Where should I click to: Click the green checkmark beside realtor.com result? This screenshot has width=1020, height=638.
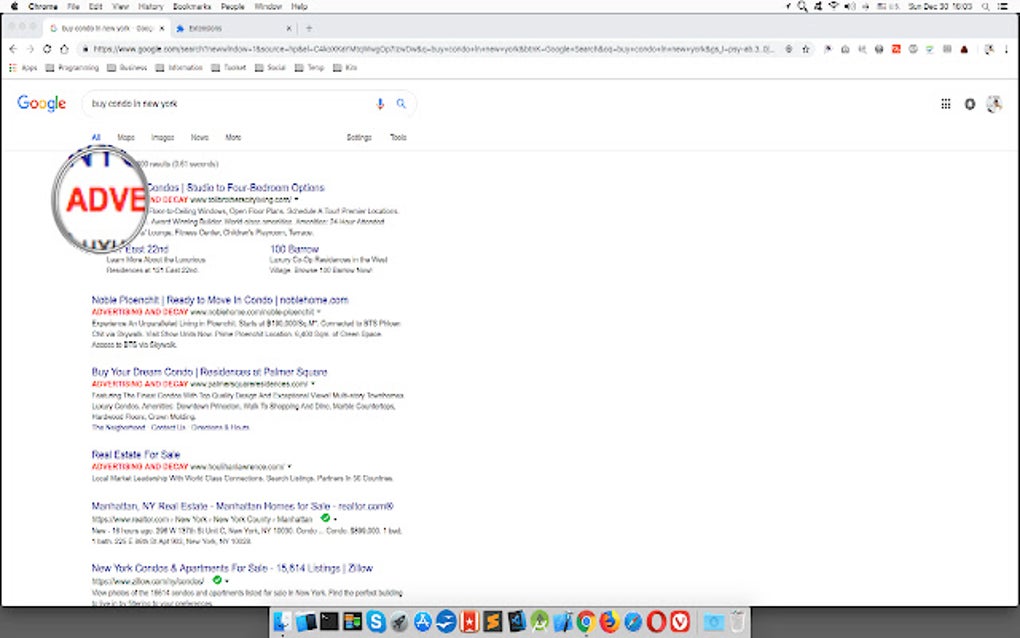(325, 518)
